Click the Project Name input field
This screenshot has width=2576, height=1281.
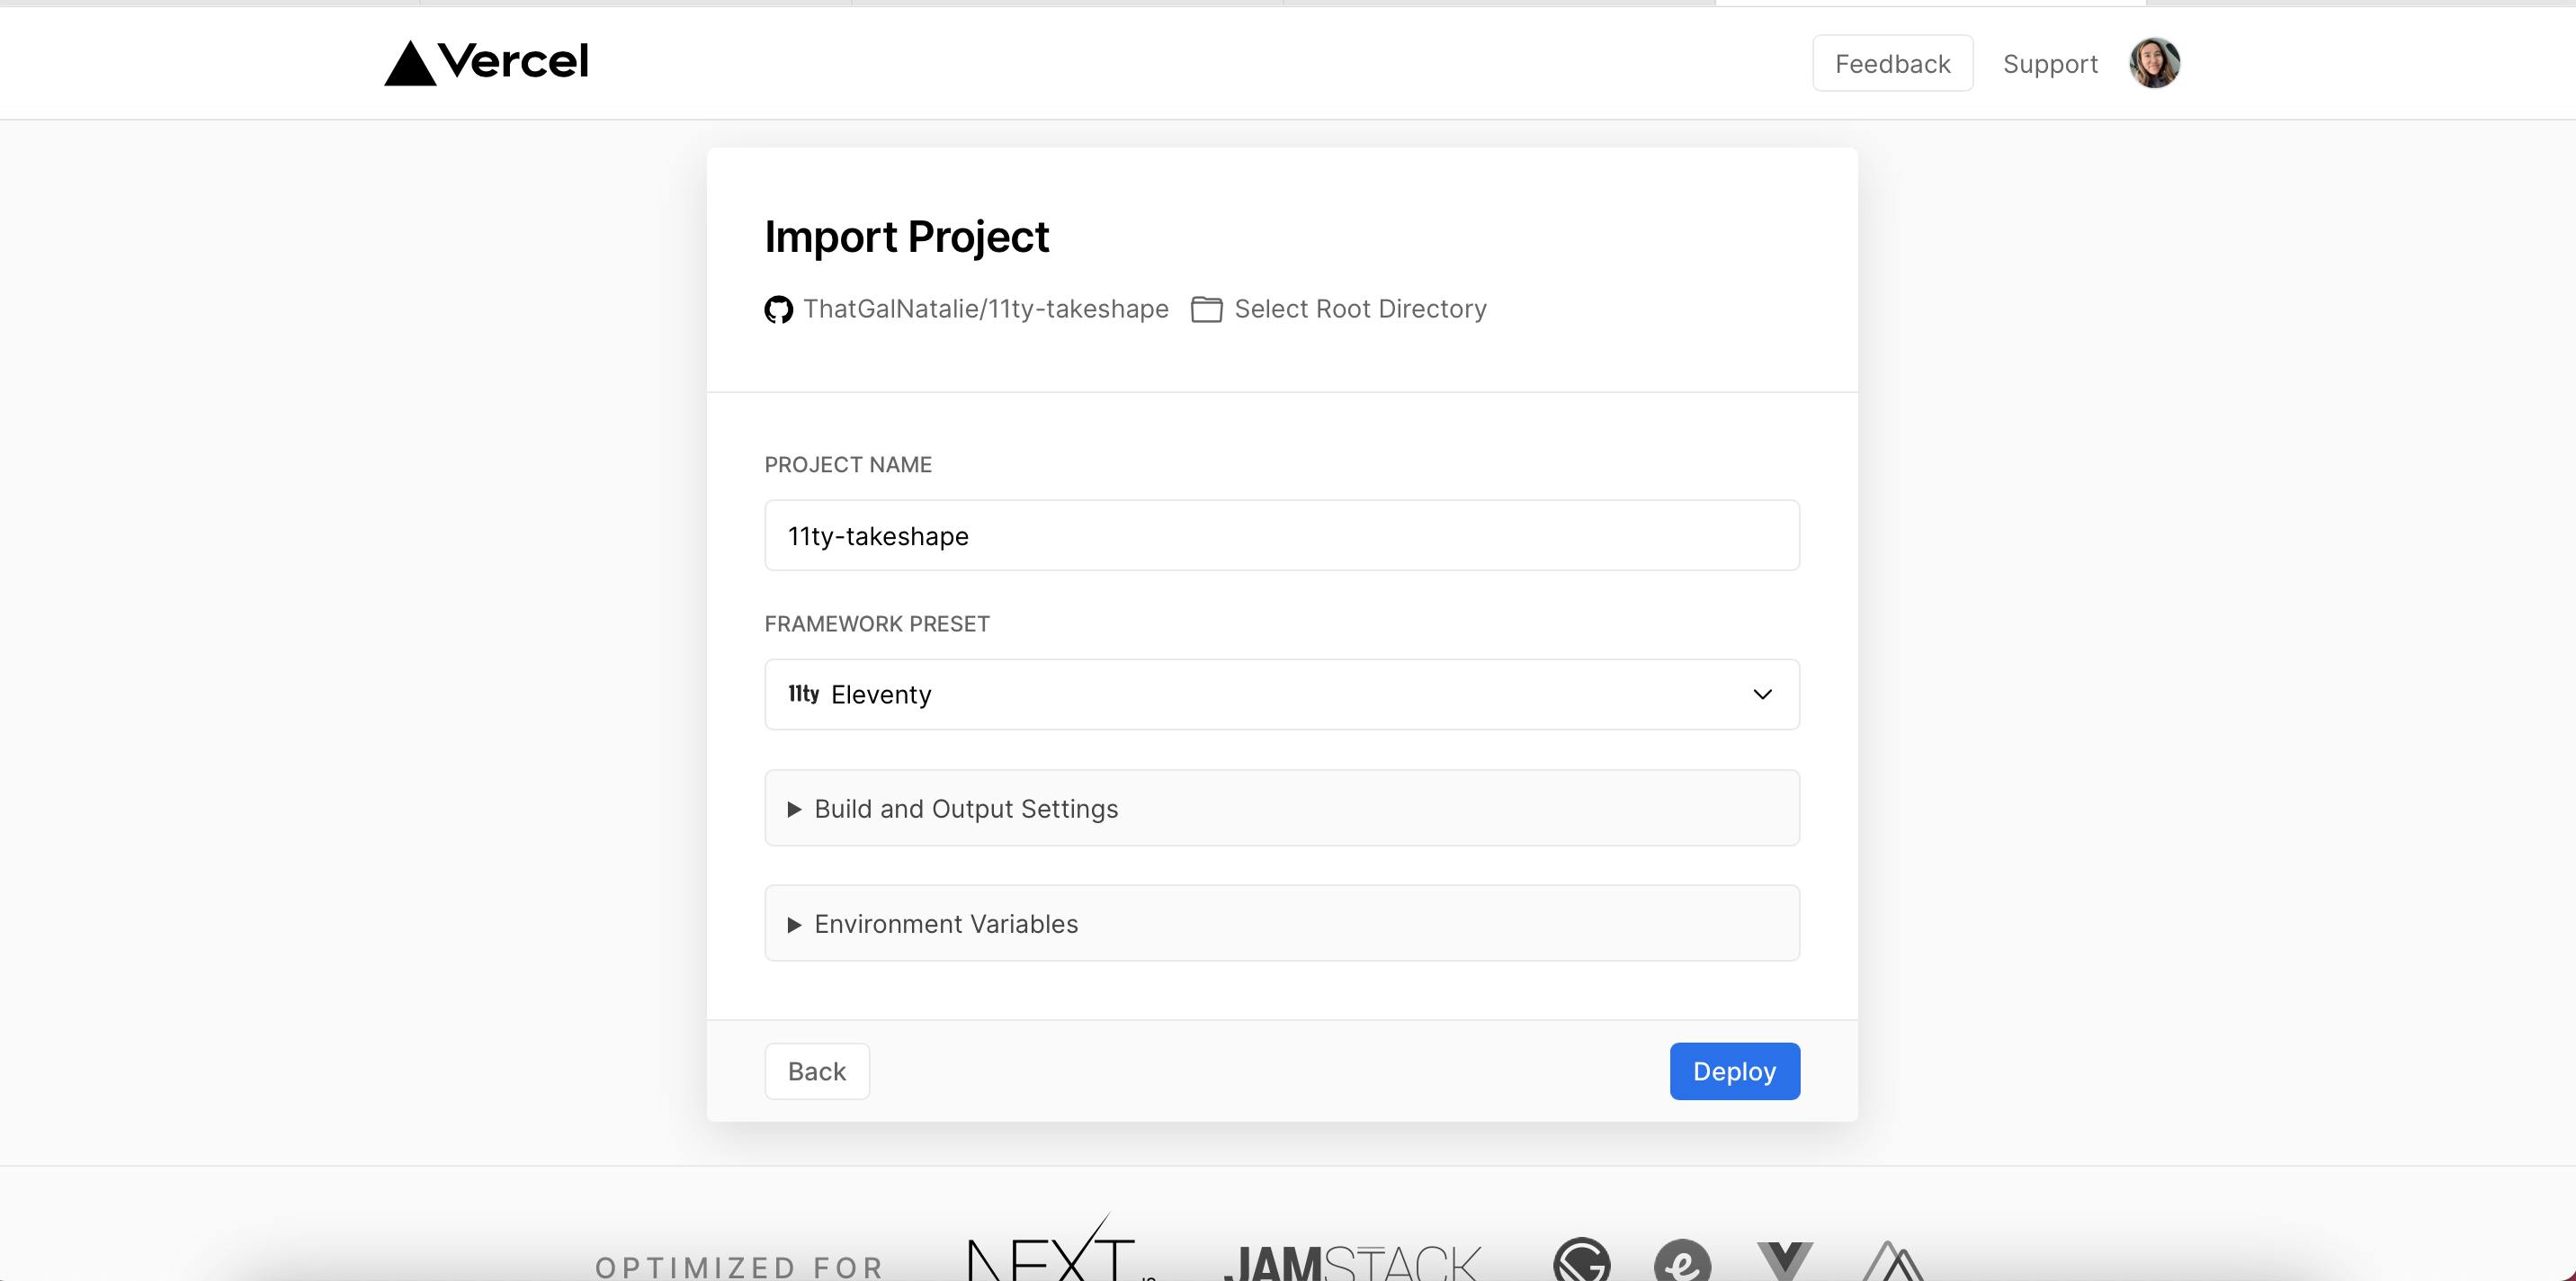pos(1282,535)
